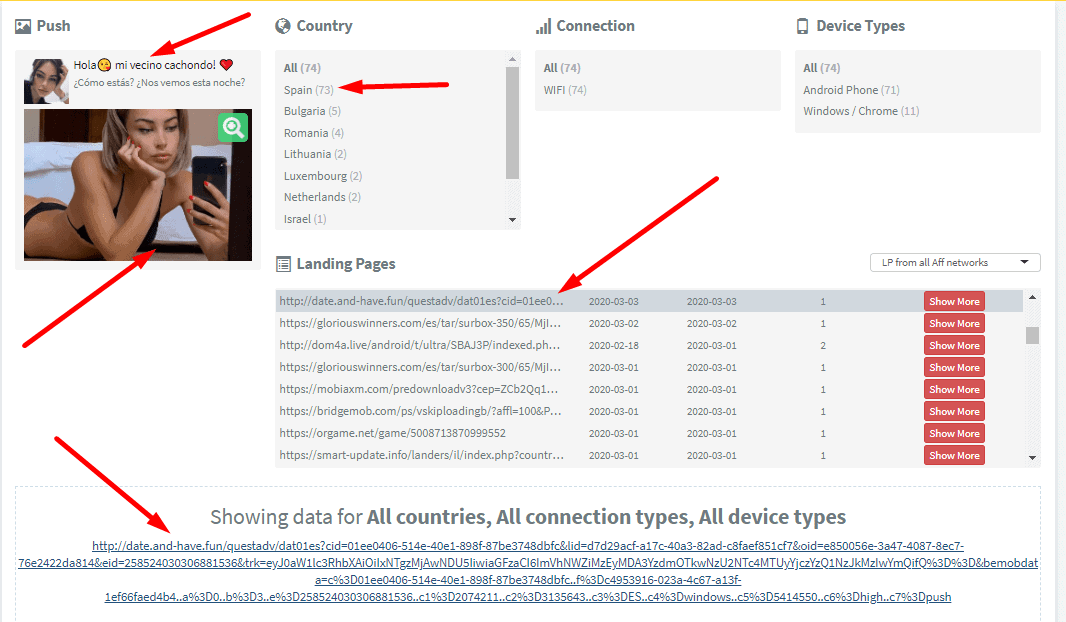Click the Push section image icon
Image resolution: width=1066 pixels, height=622 pixels.
pyautogui.click(x=23, y=26)
